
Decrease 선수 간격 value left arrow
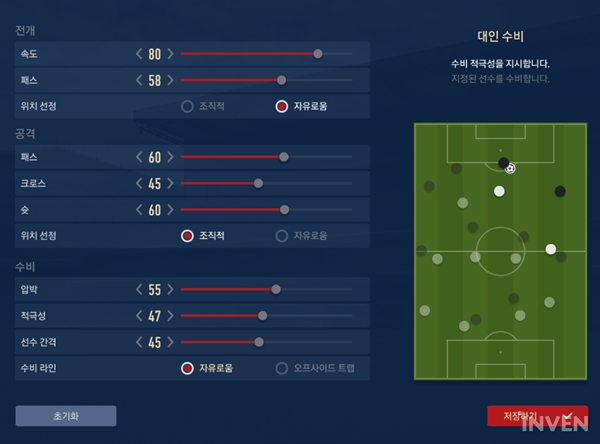[x=139, y=342]
